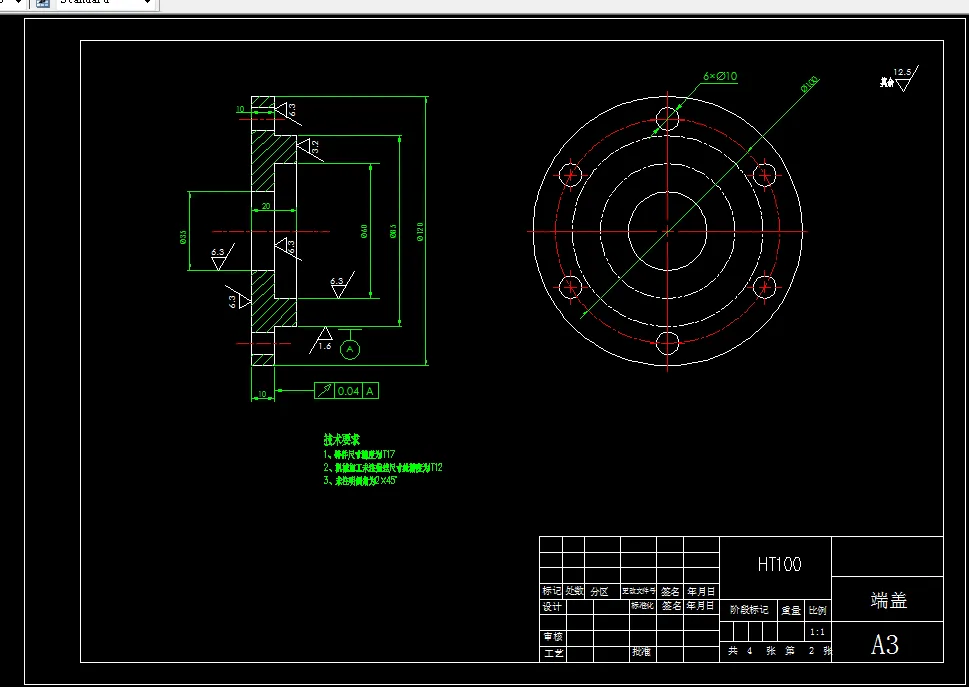Click the 标记 title block cell

pos(551,591)
